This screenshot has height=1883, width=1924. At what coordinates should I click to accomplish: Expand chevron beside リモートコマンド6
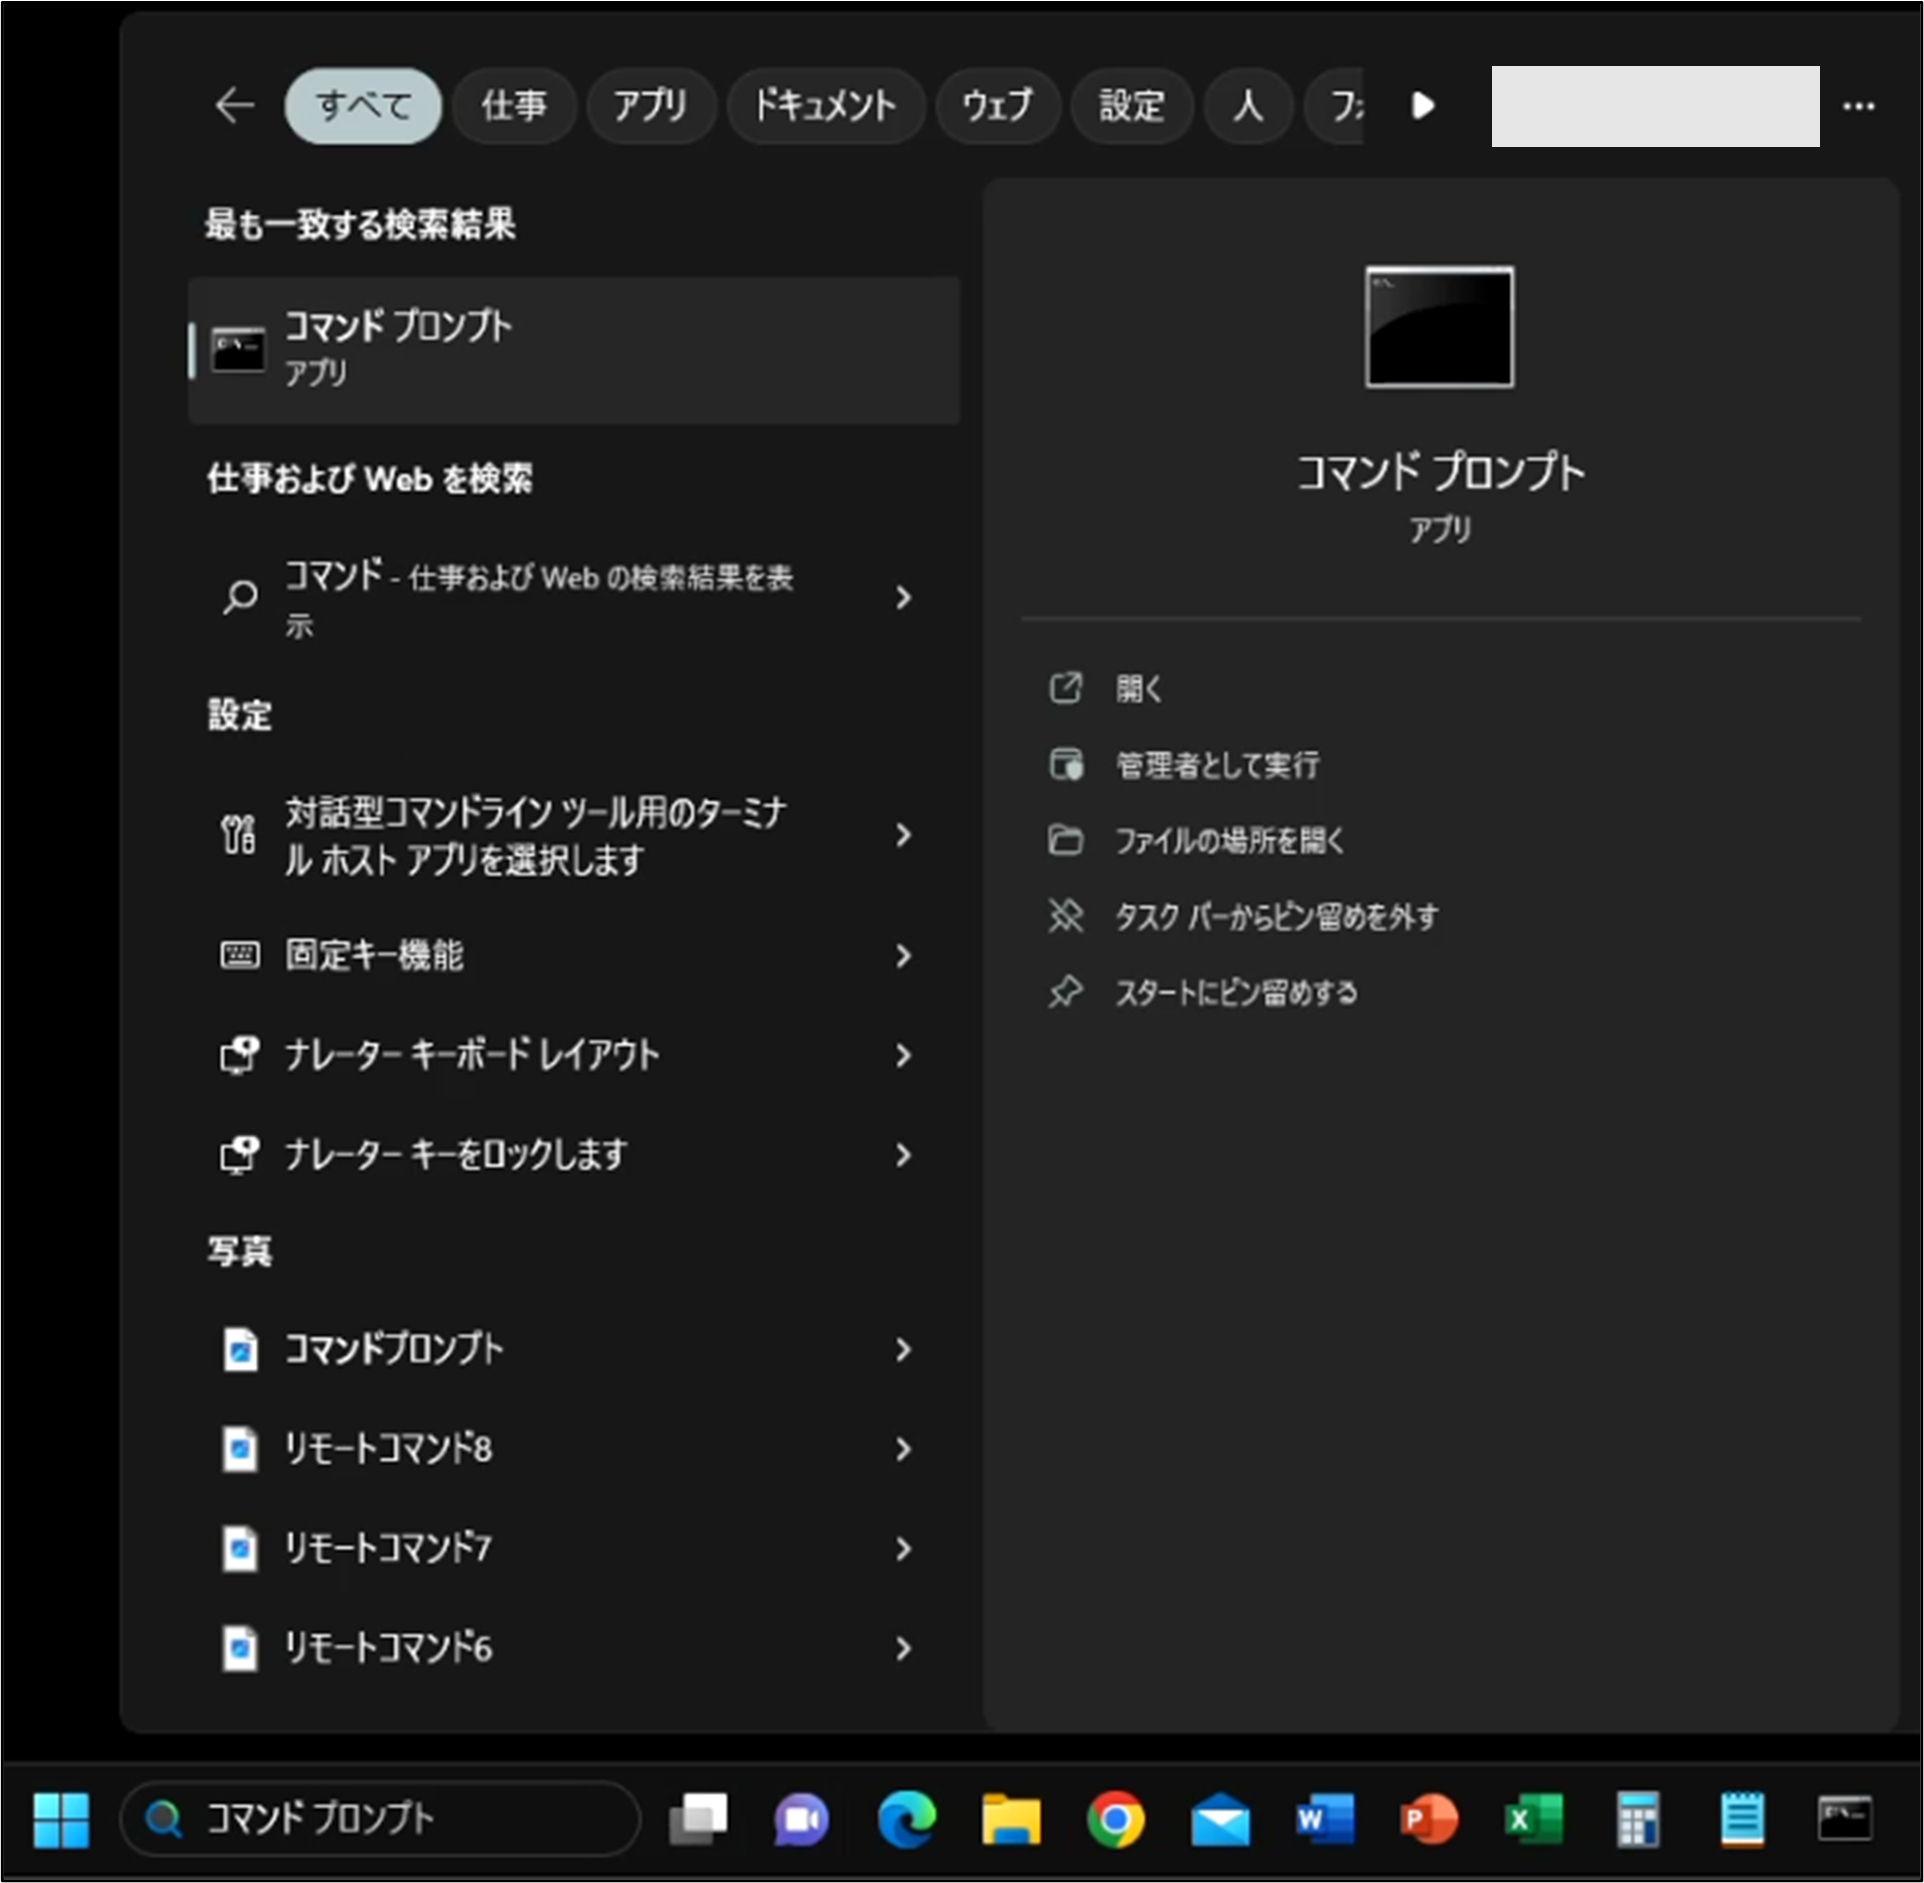pos(903,1648)
